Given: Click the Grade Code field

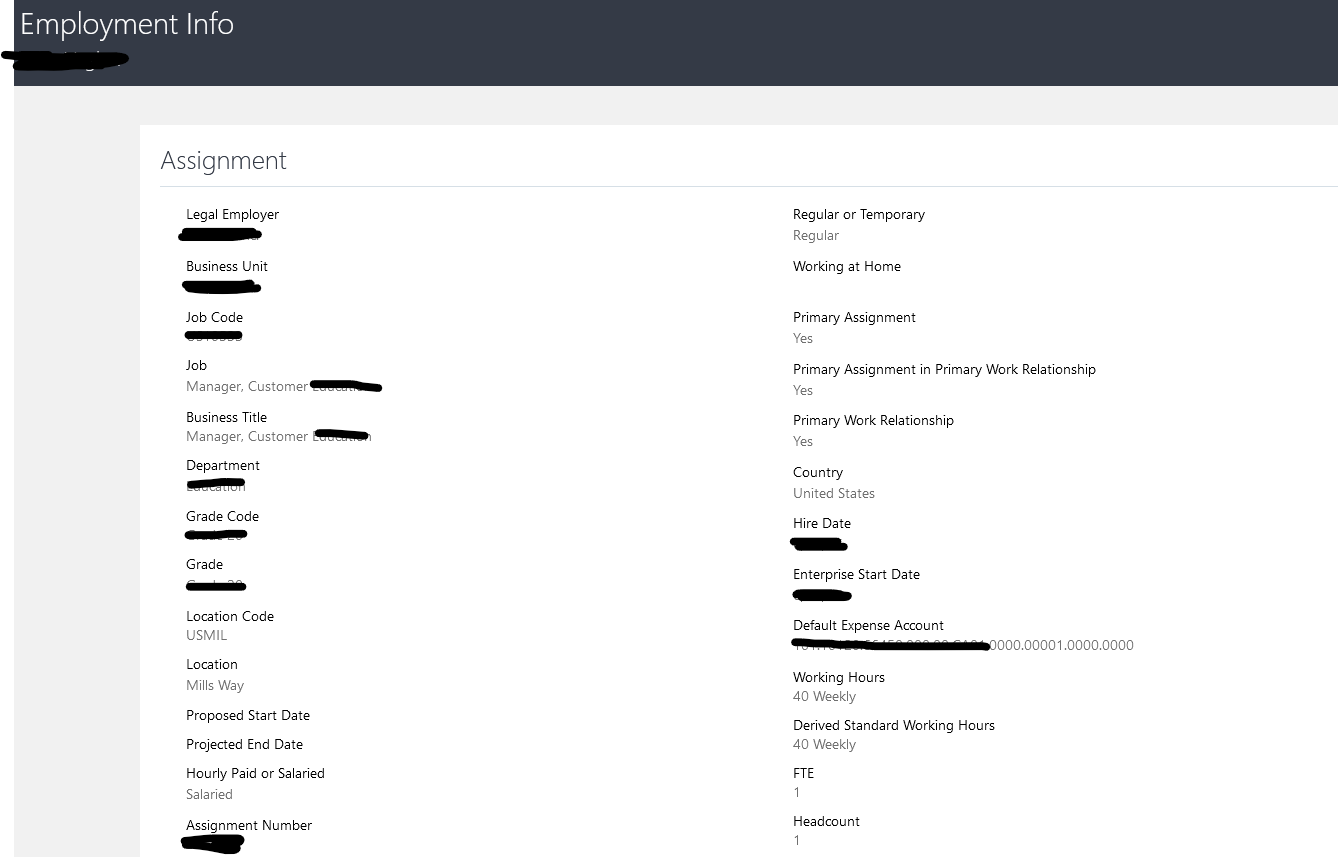Looking at the screenshot, I should click(222, 516).
